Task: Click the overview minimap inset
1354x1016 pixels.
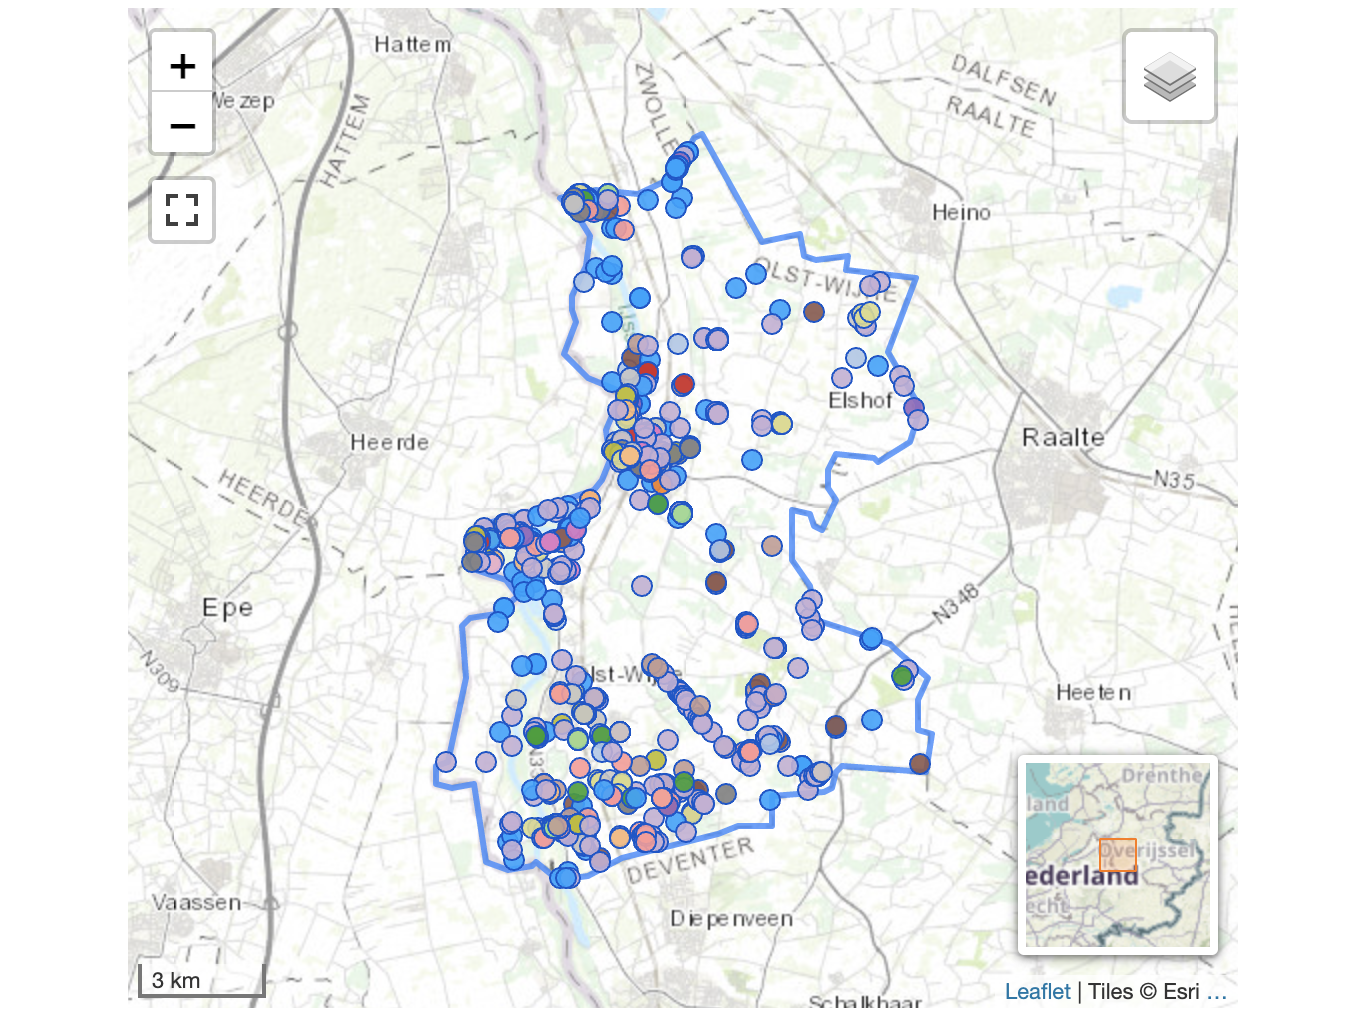Action: pos(1117,856)
